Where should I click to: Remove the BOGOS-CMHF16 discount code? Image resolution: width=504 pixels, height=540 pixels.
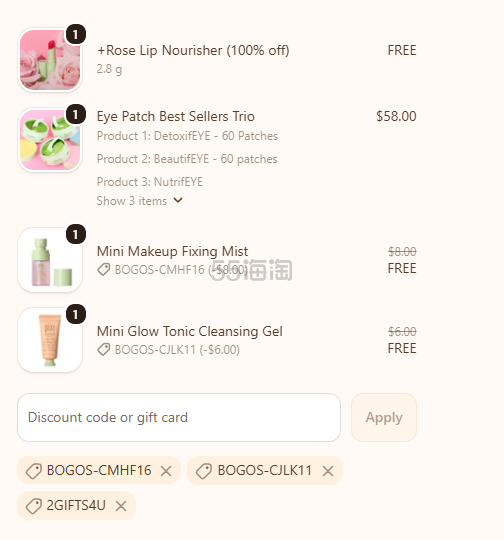[166, 471]
